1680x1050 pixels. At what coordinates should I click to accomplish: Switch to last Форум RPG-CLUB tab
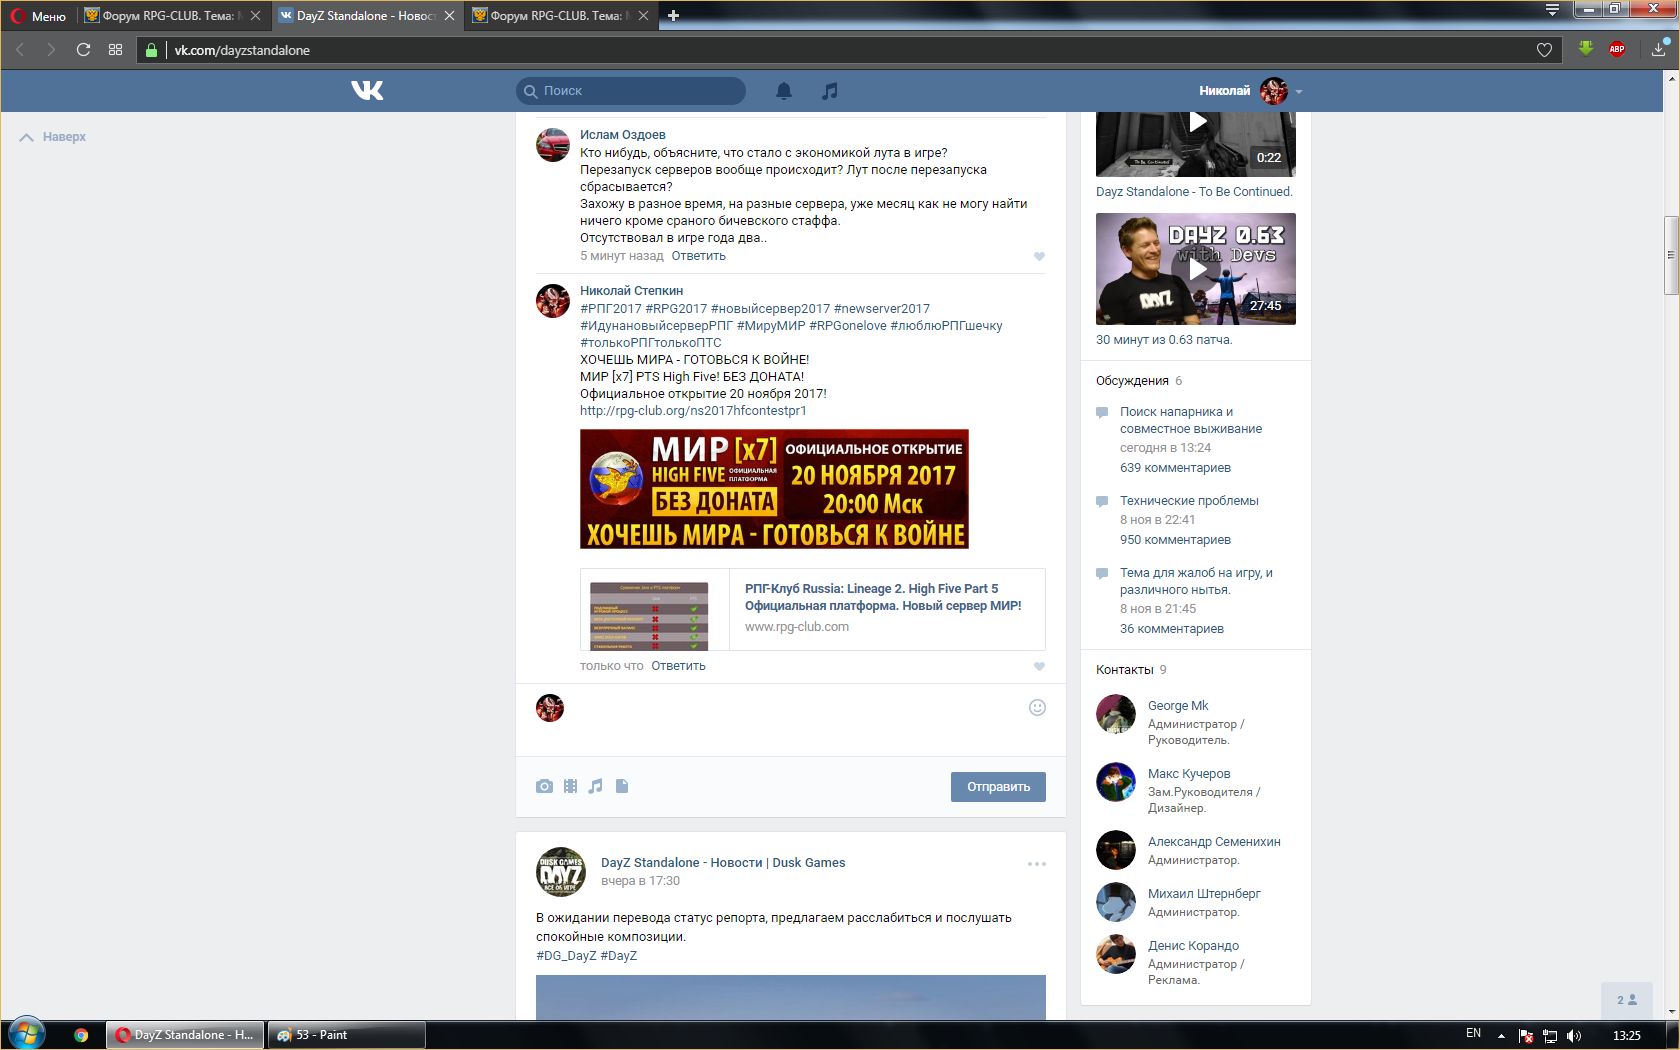[560, 16]
